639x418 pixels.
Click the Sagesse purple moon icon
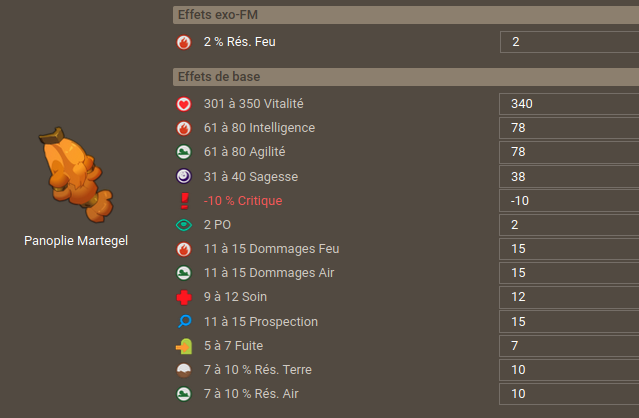[x=184, y=176]
